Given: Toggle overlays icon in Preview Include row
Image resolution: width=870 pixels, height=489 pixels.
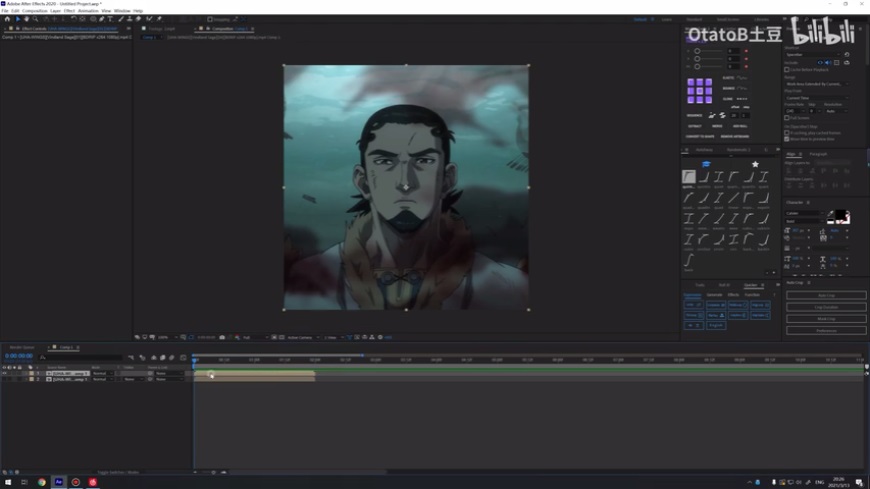Looking at the screenshot, I should [x=837, y=63].
